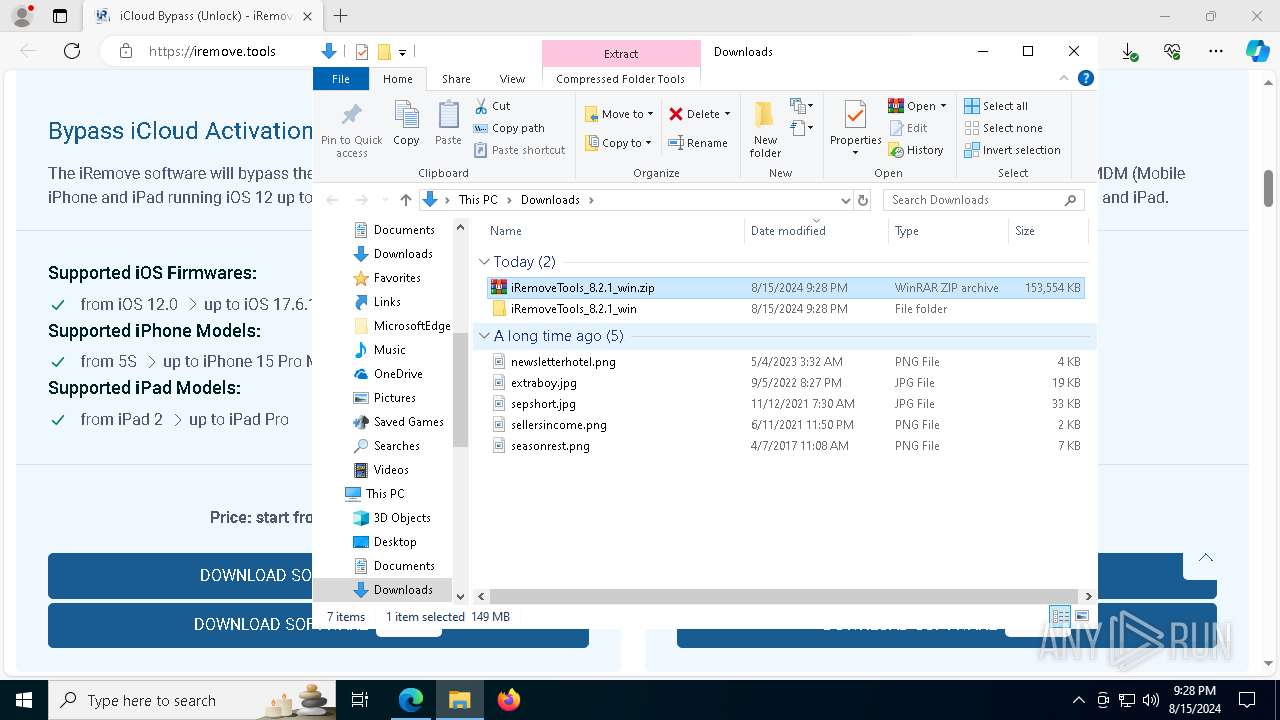Select extraboy.jpg file
Image resolution: width=1280 pixels, height=720 pixels.
[786, 383]
